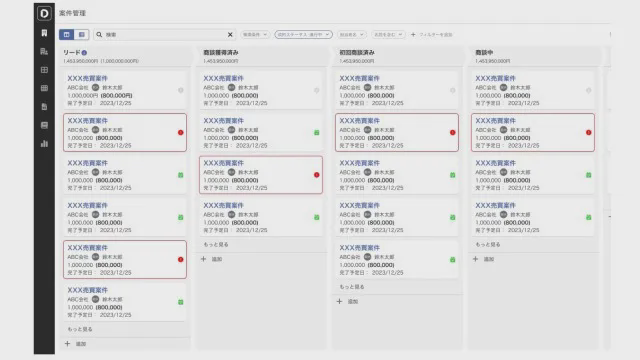Click green icon on third 初回商談済み card
The width and height of the screenshot is (640, 360).
[452, 175]
